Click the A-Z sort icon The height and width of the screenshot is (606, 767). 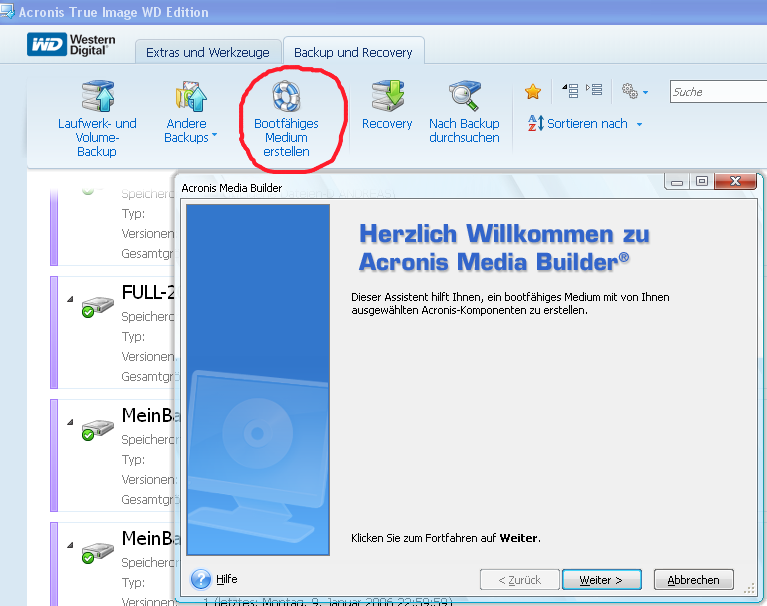pyautogui.click(x=536, y=123)
